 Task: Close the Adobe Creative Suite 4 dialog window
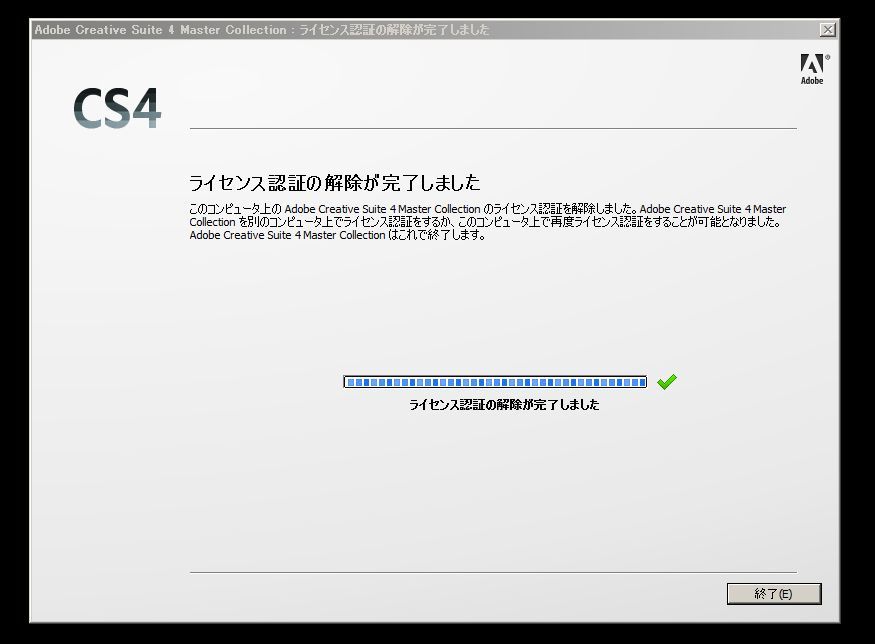pos(828,30)
